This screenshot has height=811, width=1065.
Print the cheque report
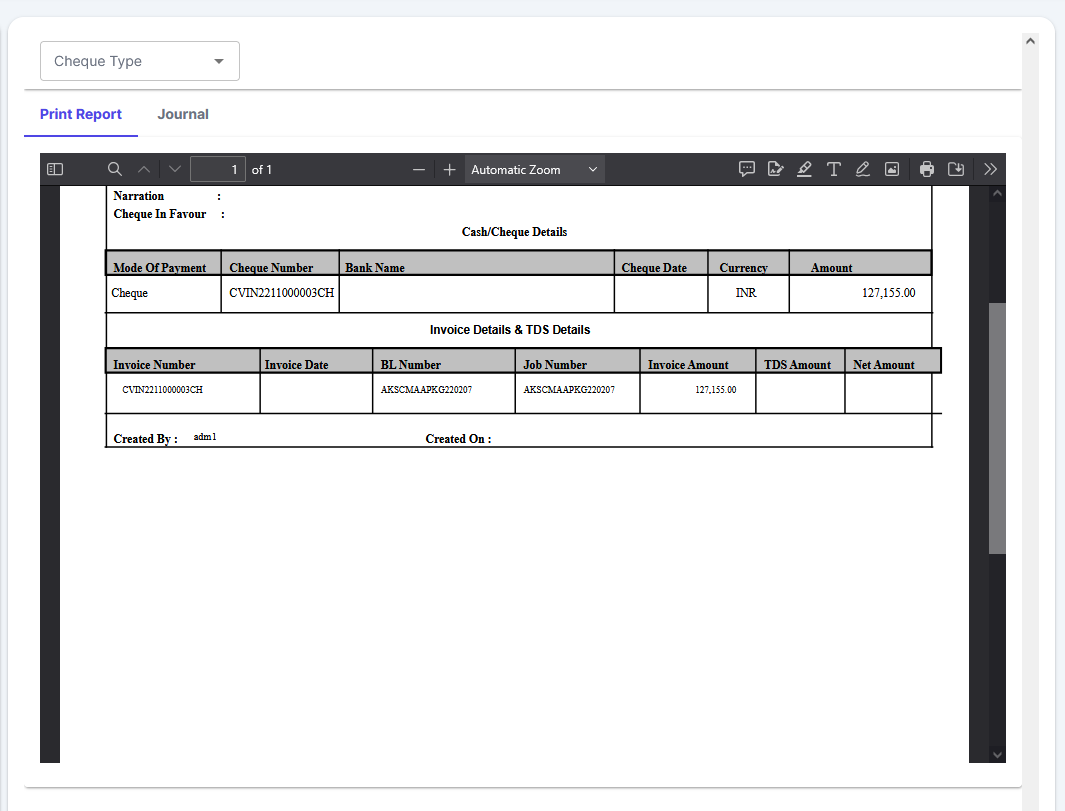coord(927,169)
